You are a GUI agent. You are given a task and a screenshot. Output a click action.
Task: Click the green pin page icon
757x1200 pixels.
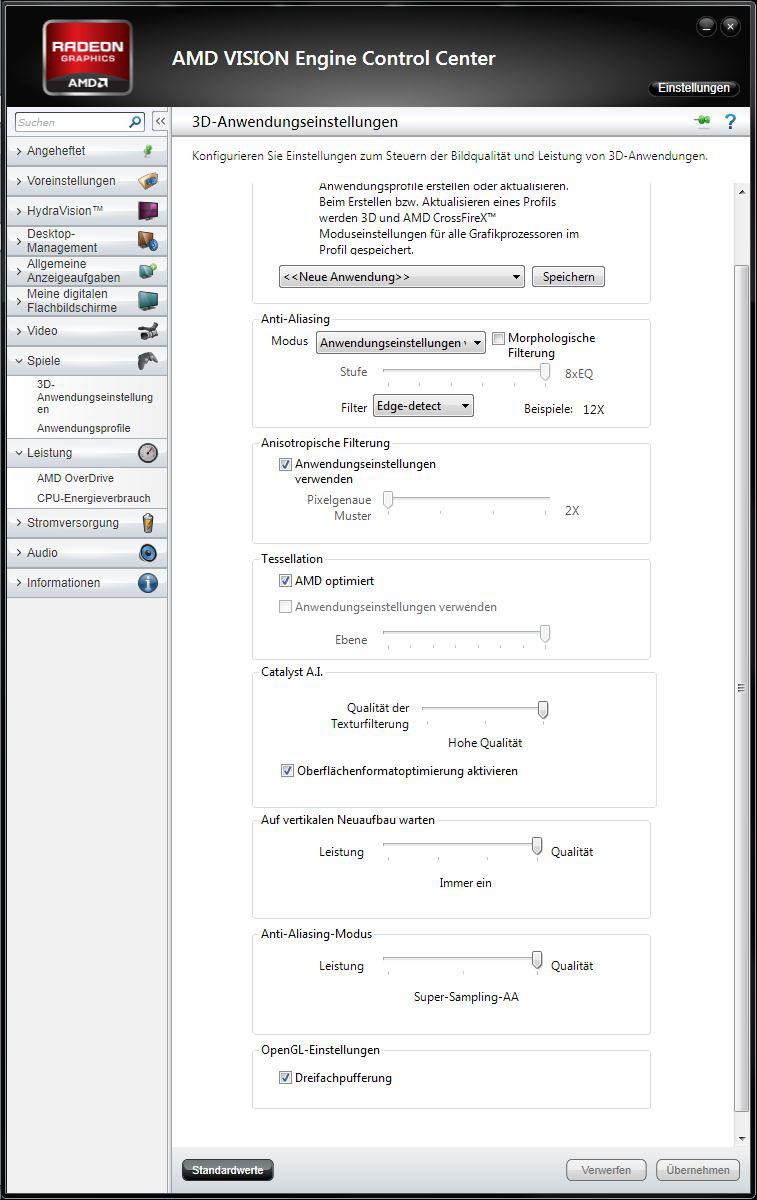coord(702,121)
